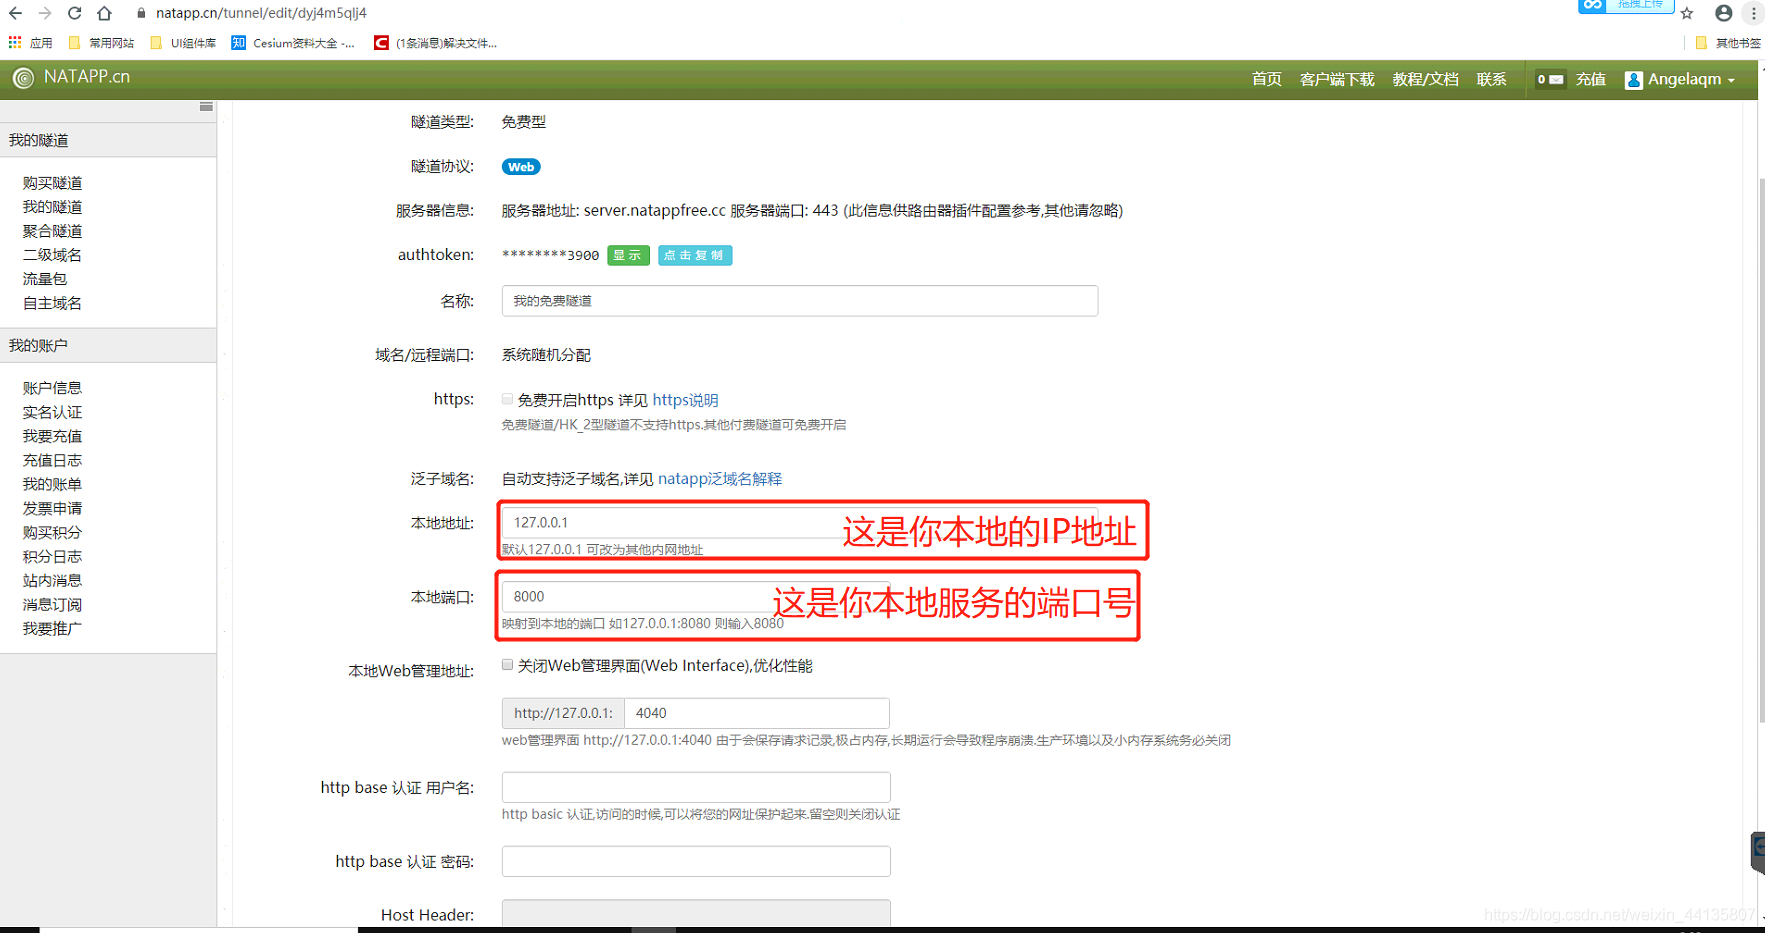Open 购买隧道 in sidebar
Viewport: 1765px width, 933px height.
(52, 183)
